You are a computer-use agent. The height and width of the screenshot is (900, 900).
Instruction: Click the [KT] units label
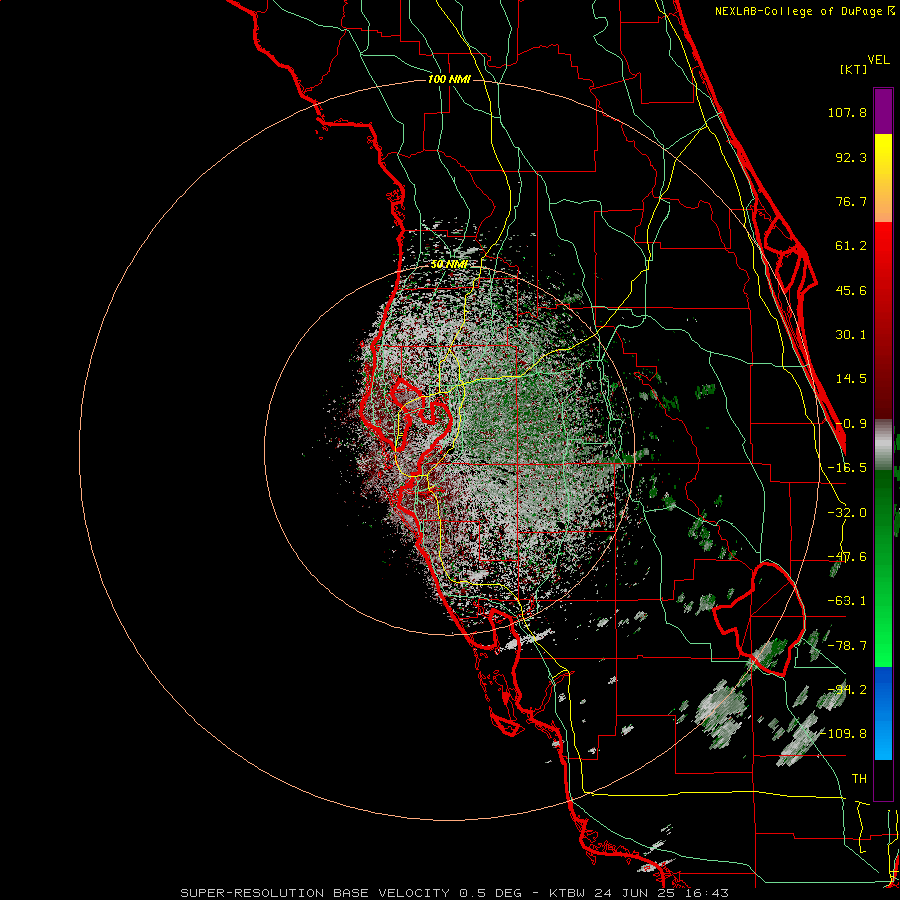[853, 69]
